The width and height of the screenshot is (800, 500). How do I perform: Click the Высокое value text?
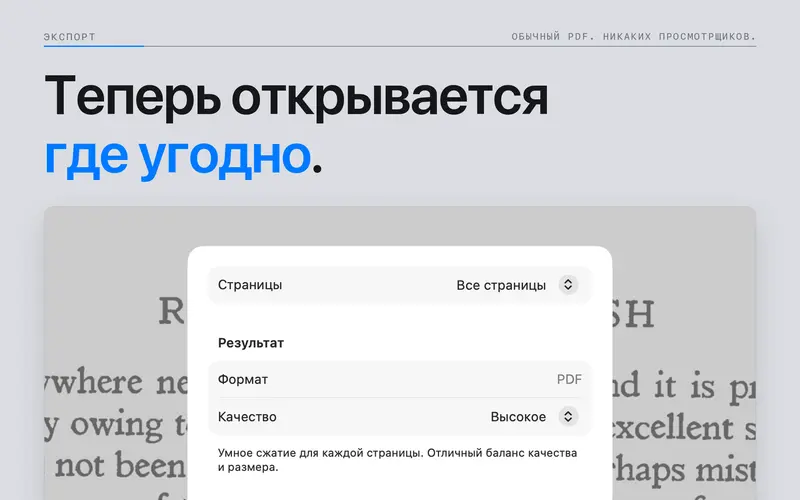point(518,417)
